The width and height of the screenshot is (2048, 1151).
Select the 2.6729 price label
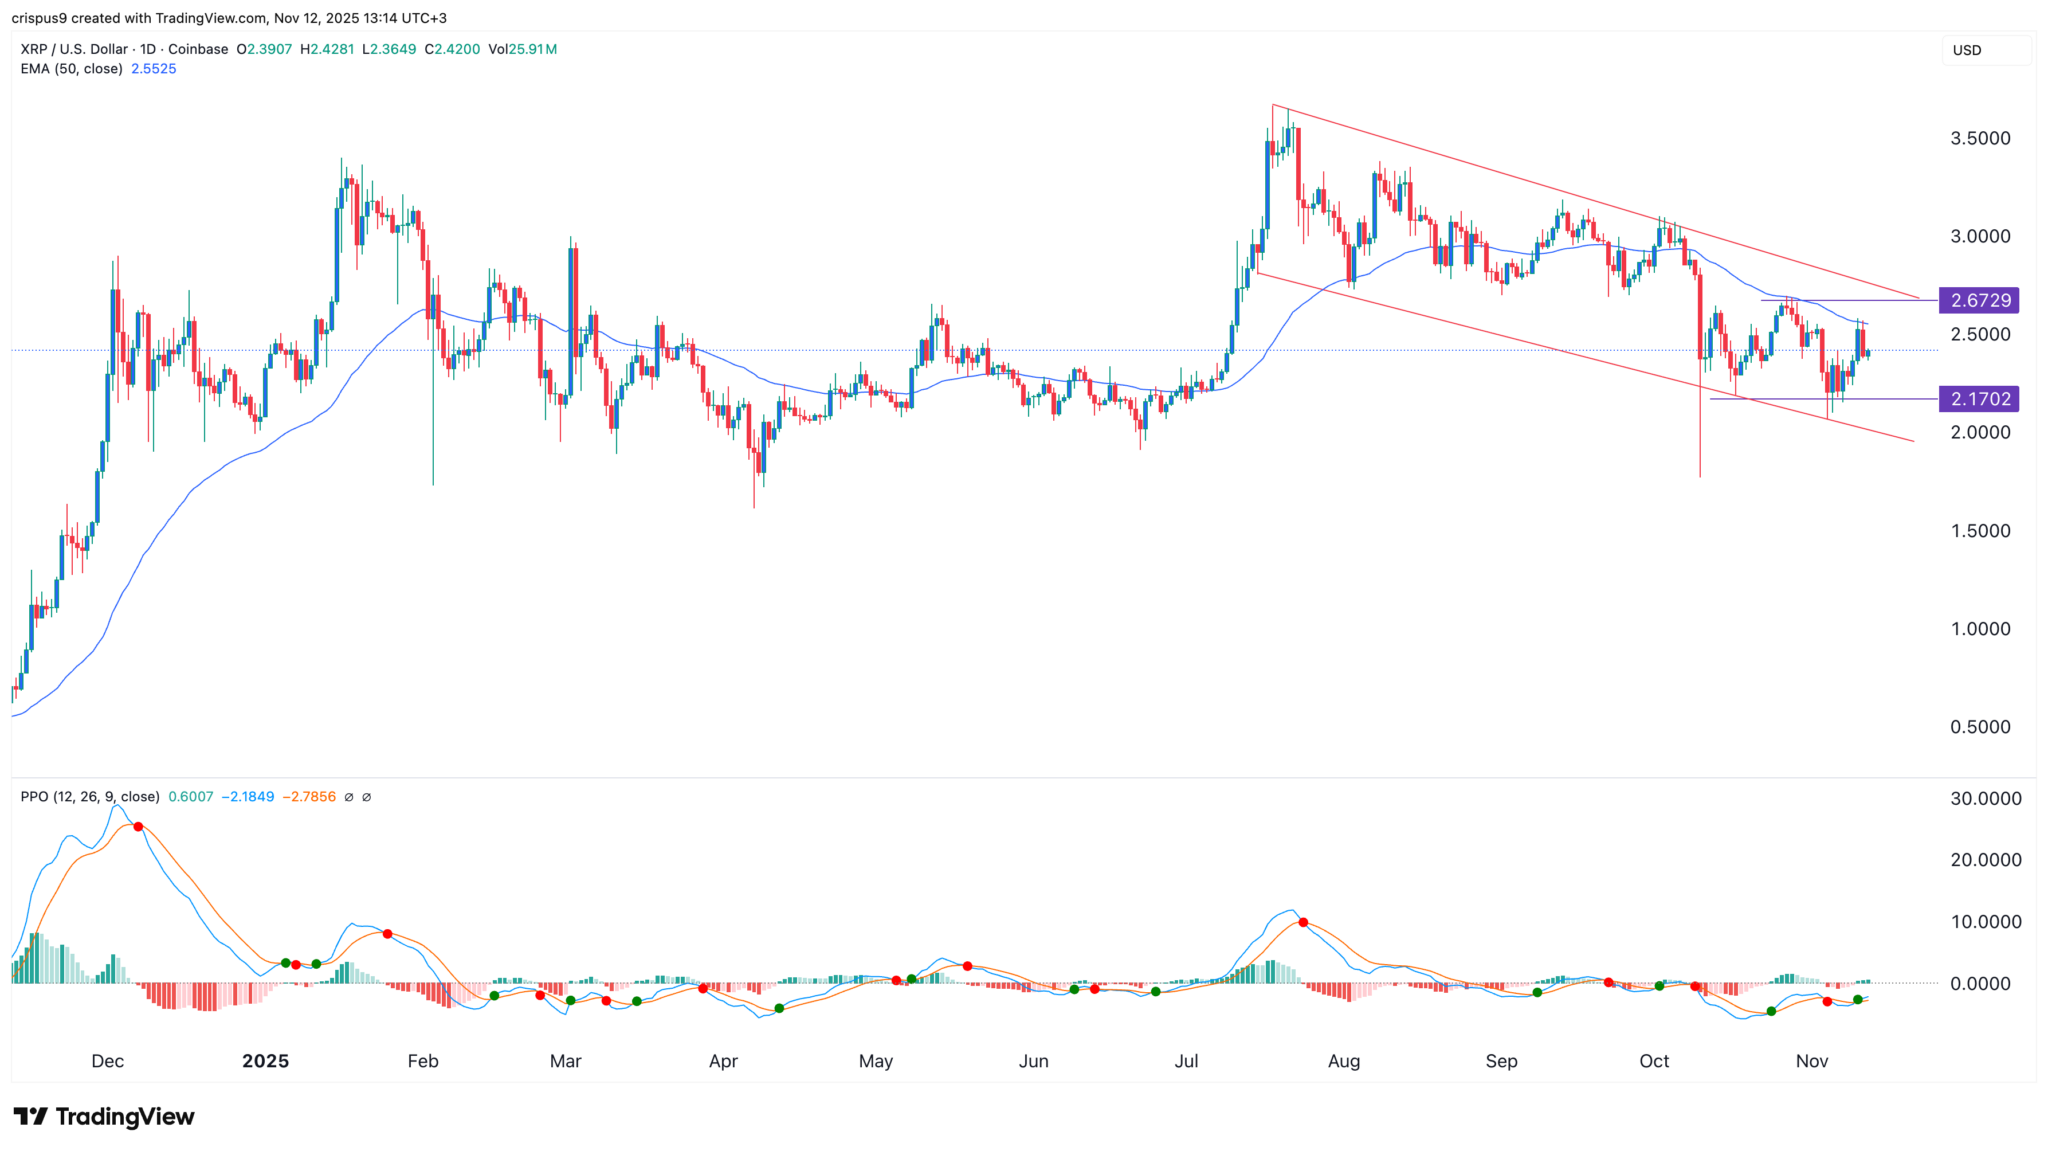coord(1979,300)
